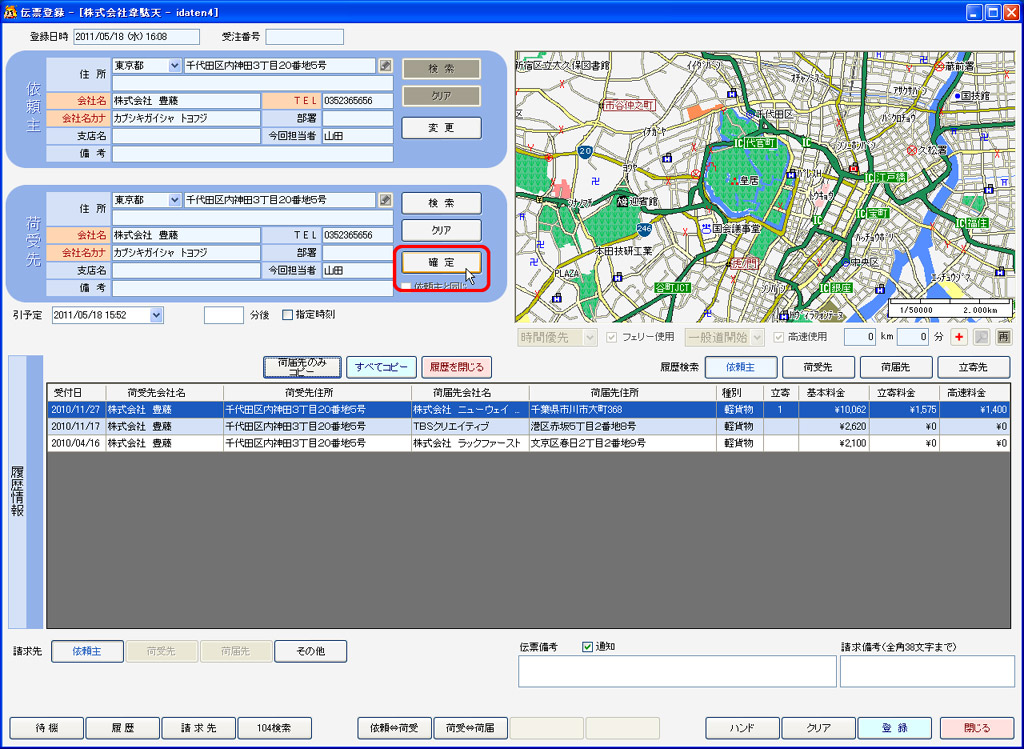This screenshot has width=1024, height=749.
Task: Click the magnifier icon below the map
Action: pyautogui.click(x=981, y=337)
